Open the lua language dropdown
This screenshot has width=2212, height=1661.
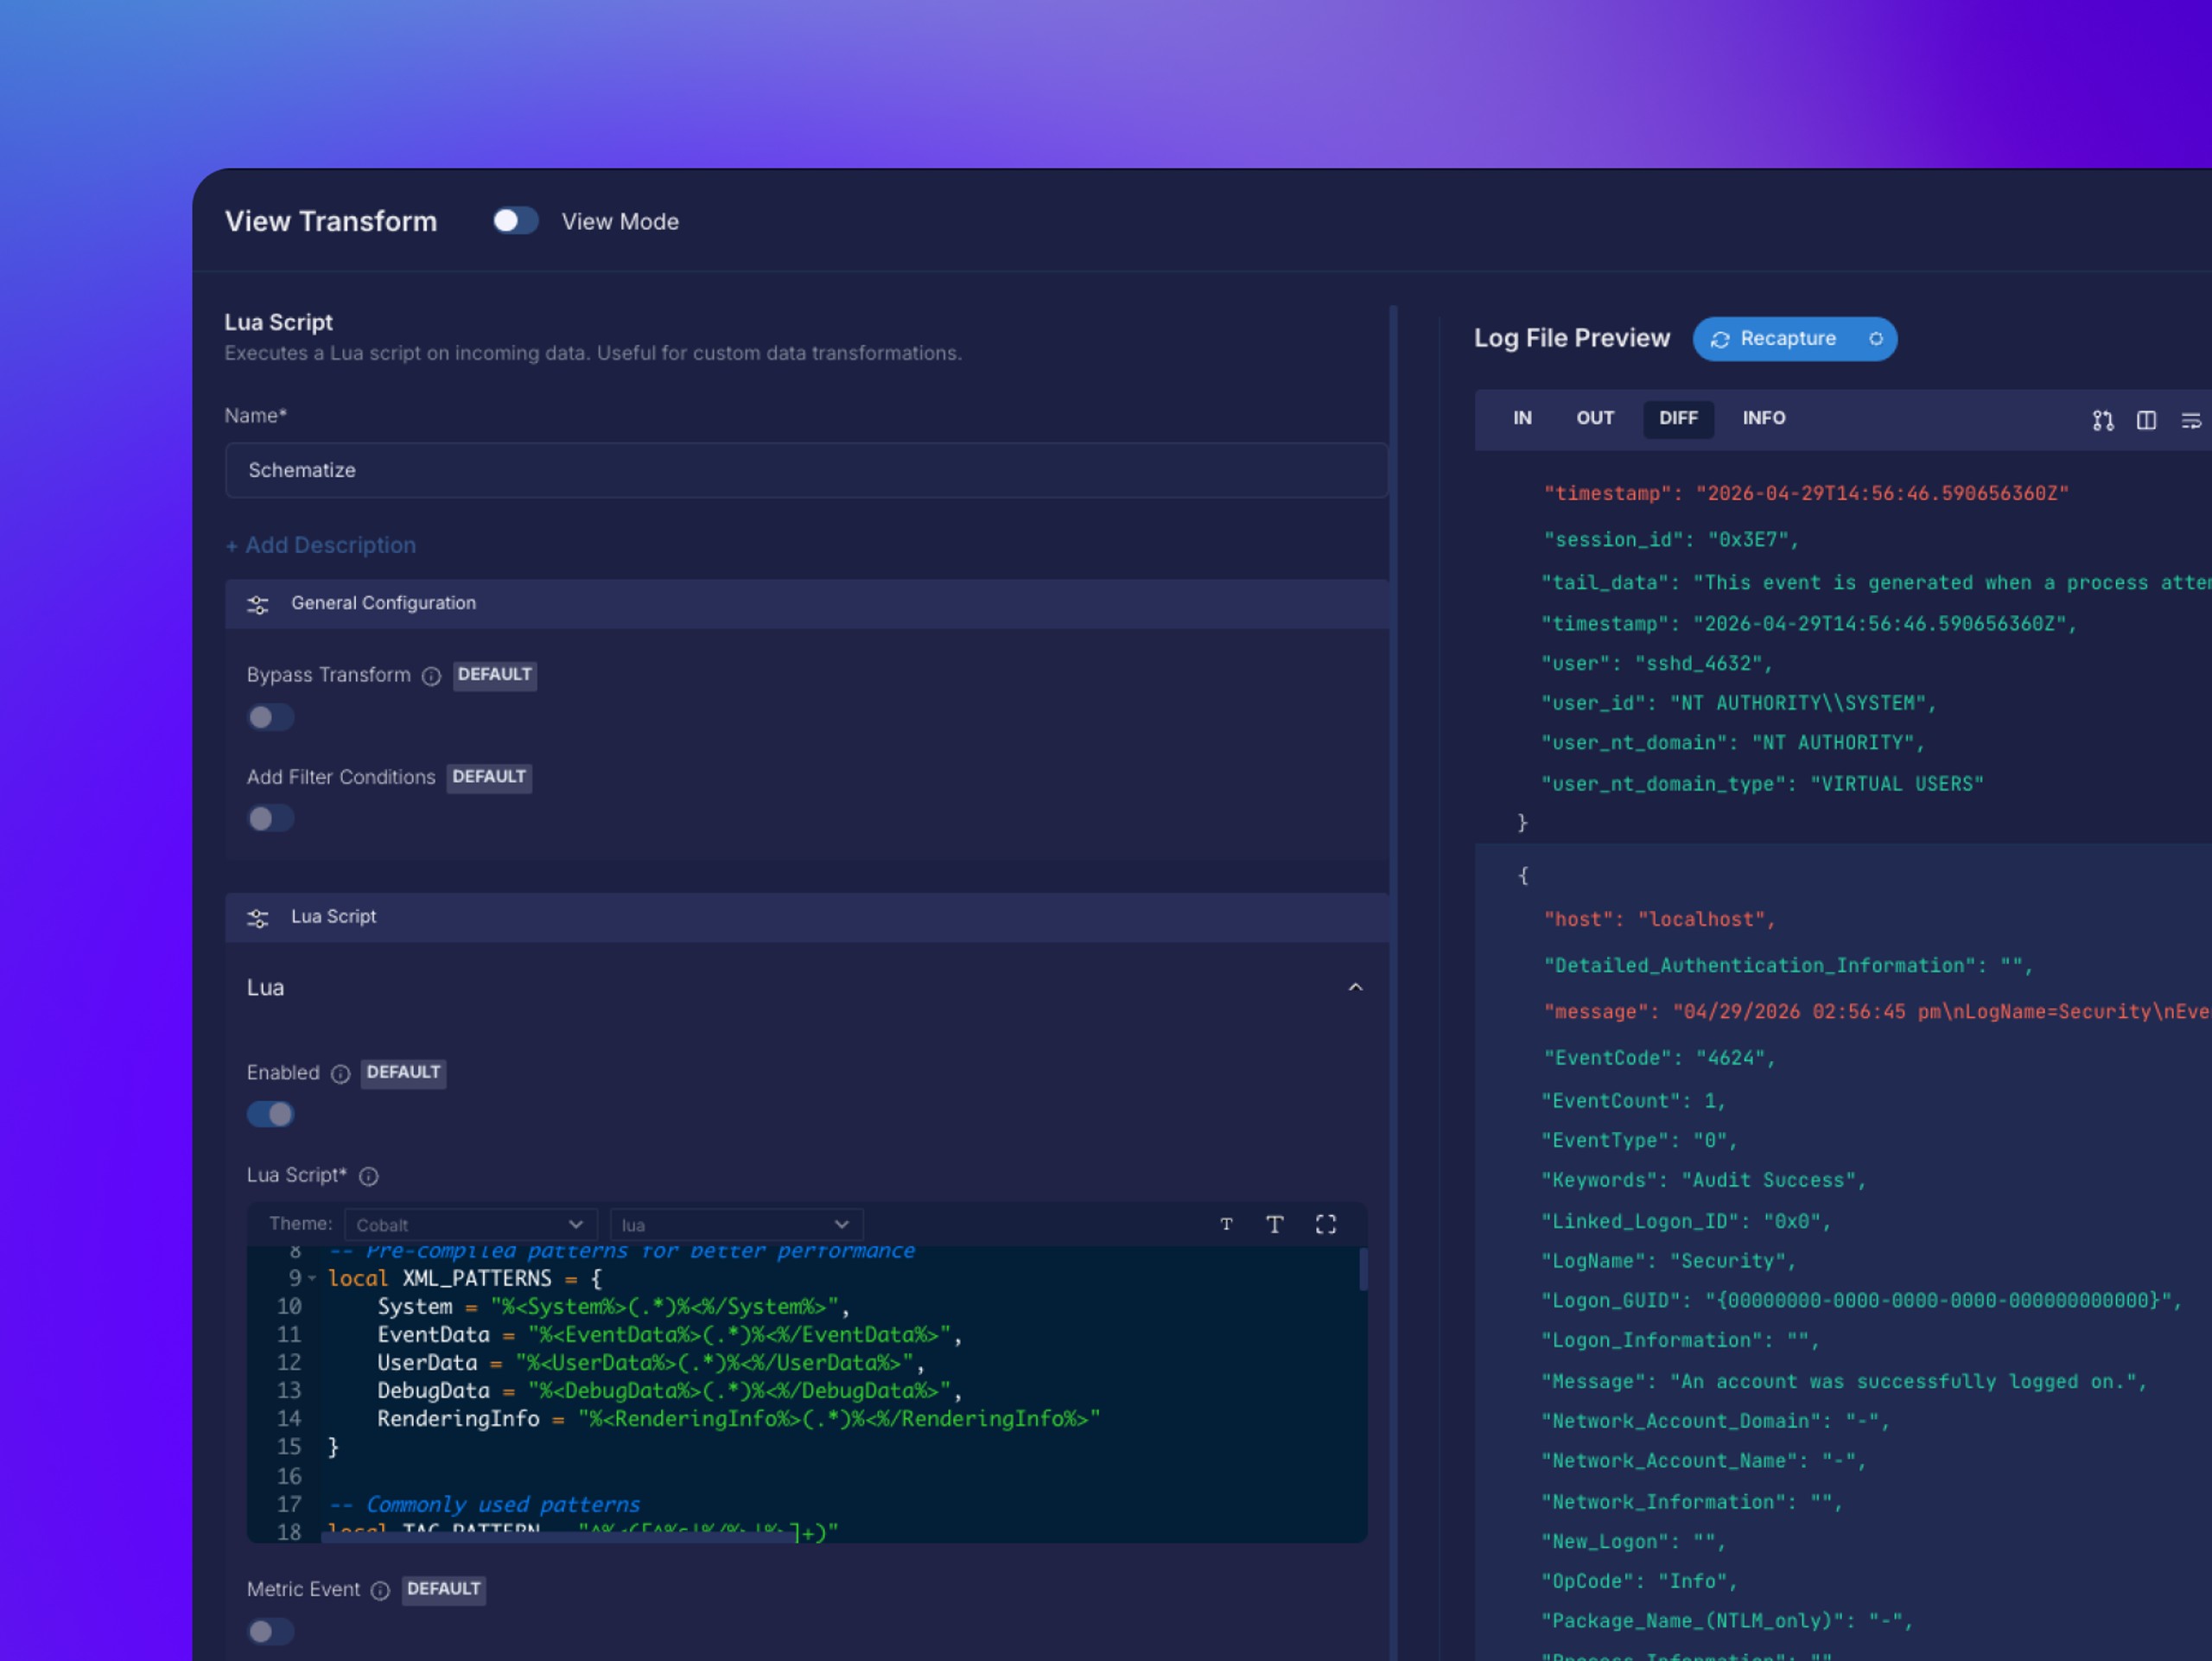pyautogui.click(x=736, y=1225)
